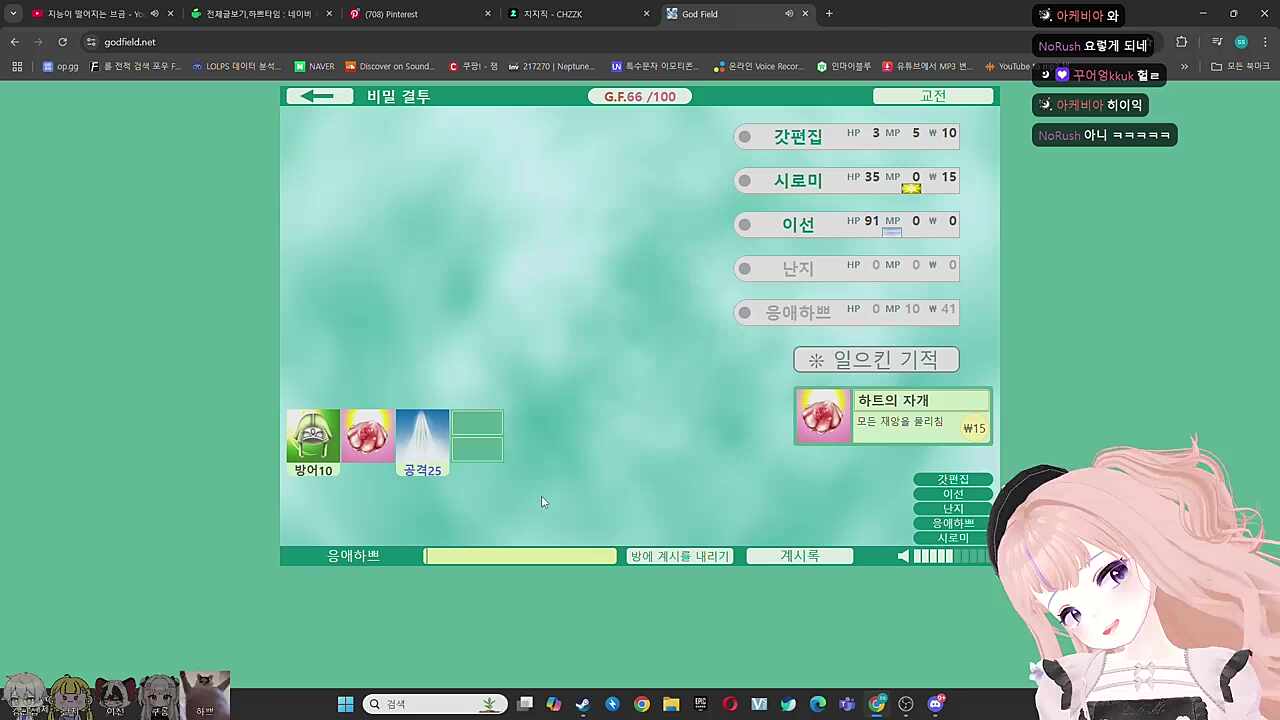
Task: Toggle the circle marker beside 갓편집
Action: pos(745,137)
